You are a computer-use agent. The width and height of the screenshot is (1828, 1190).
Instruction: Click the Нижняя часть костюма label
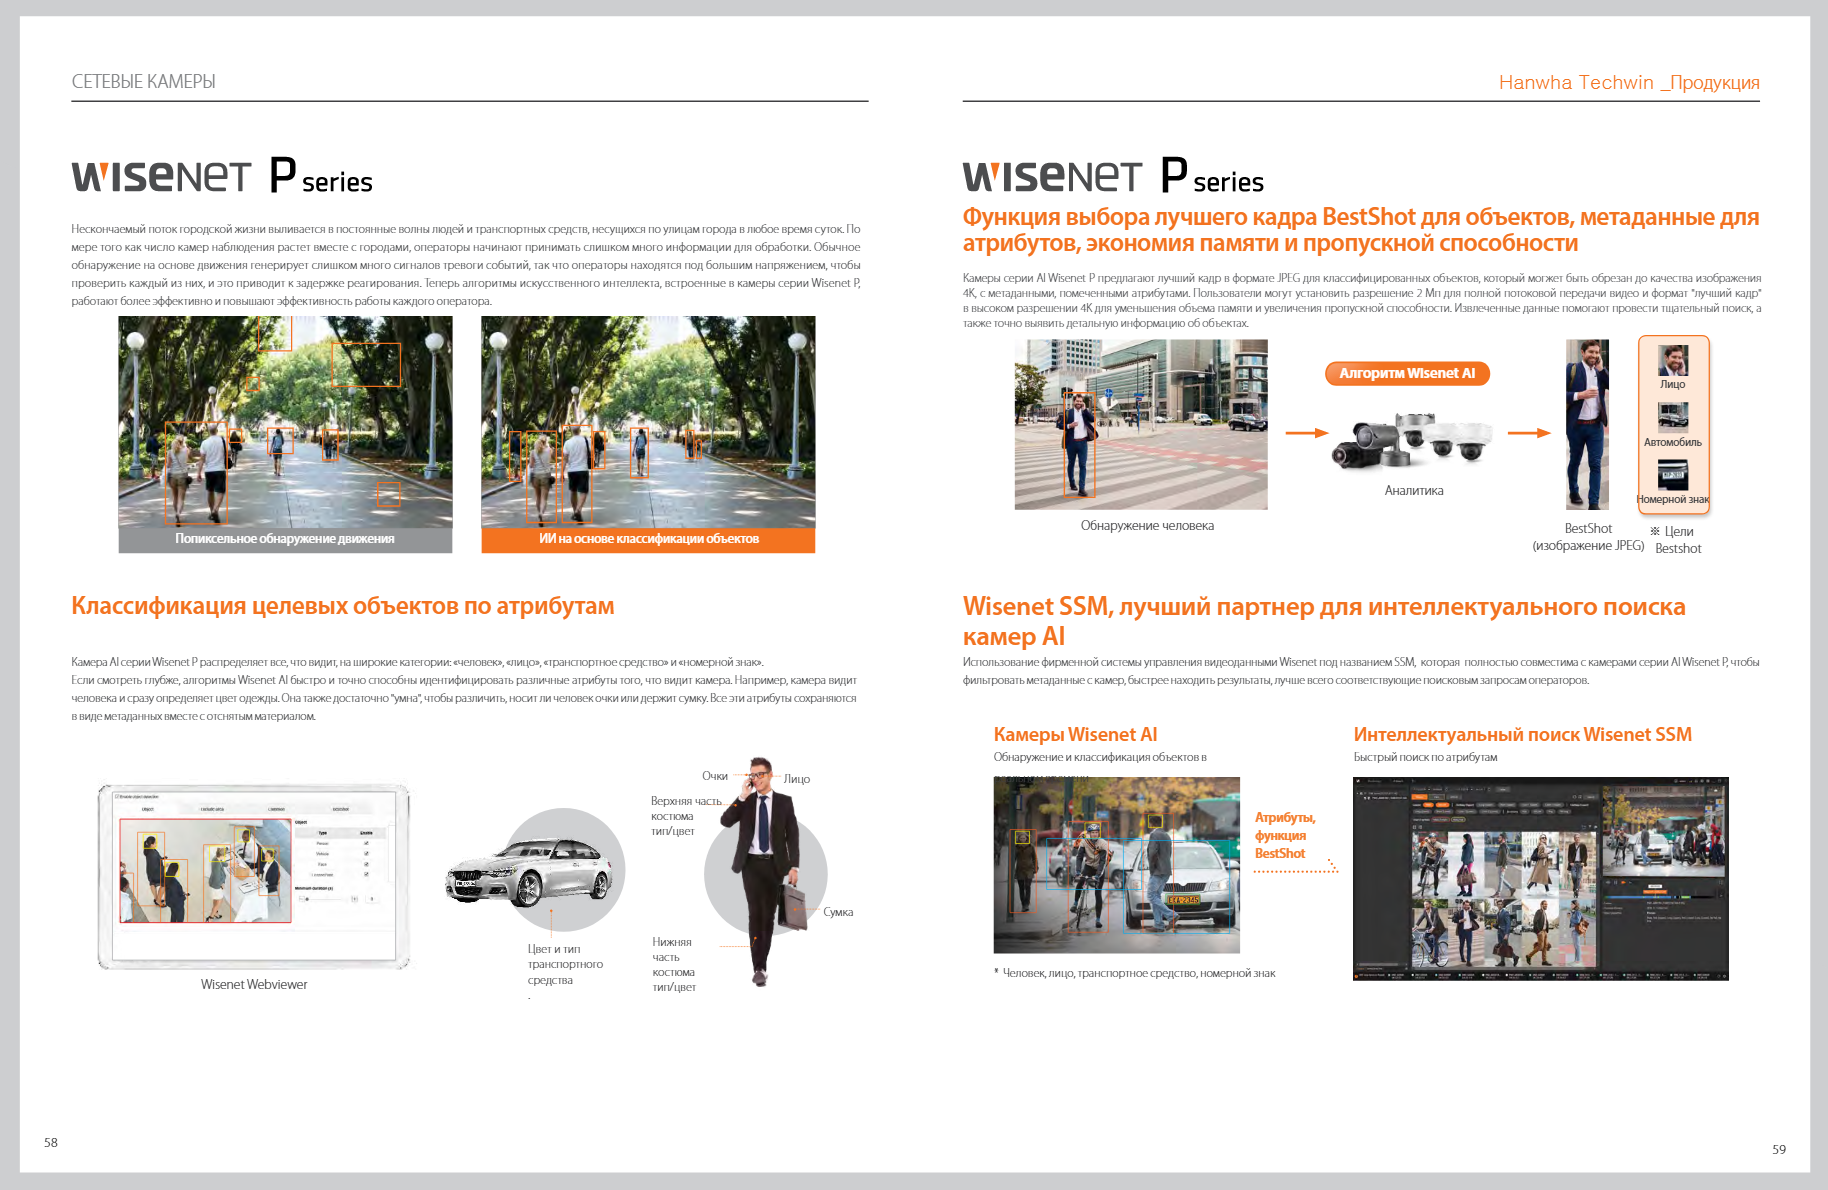point(673,964)
